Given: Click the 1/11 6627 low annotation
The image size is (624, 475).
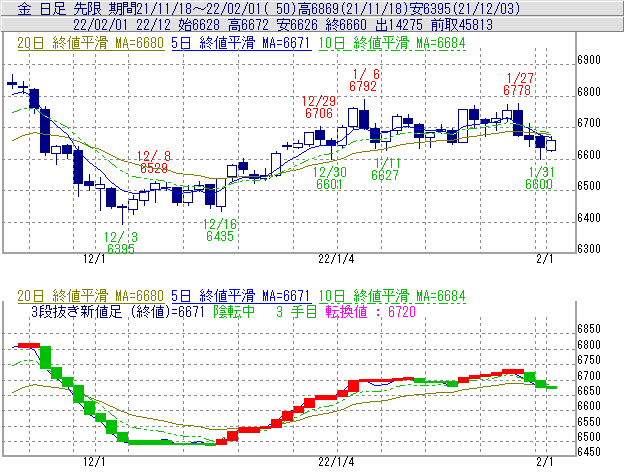Looking at the screenshot, I should coord(385,169).
